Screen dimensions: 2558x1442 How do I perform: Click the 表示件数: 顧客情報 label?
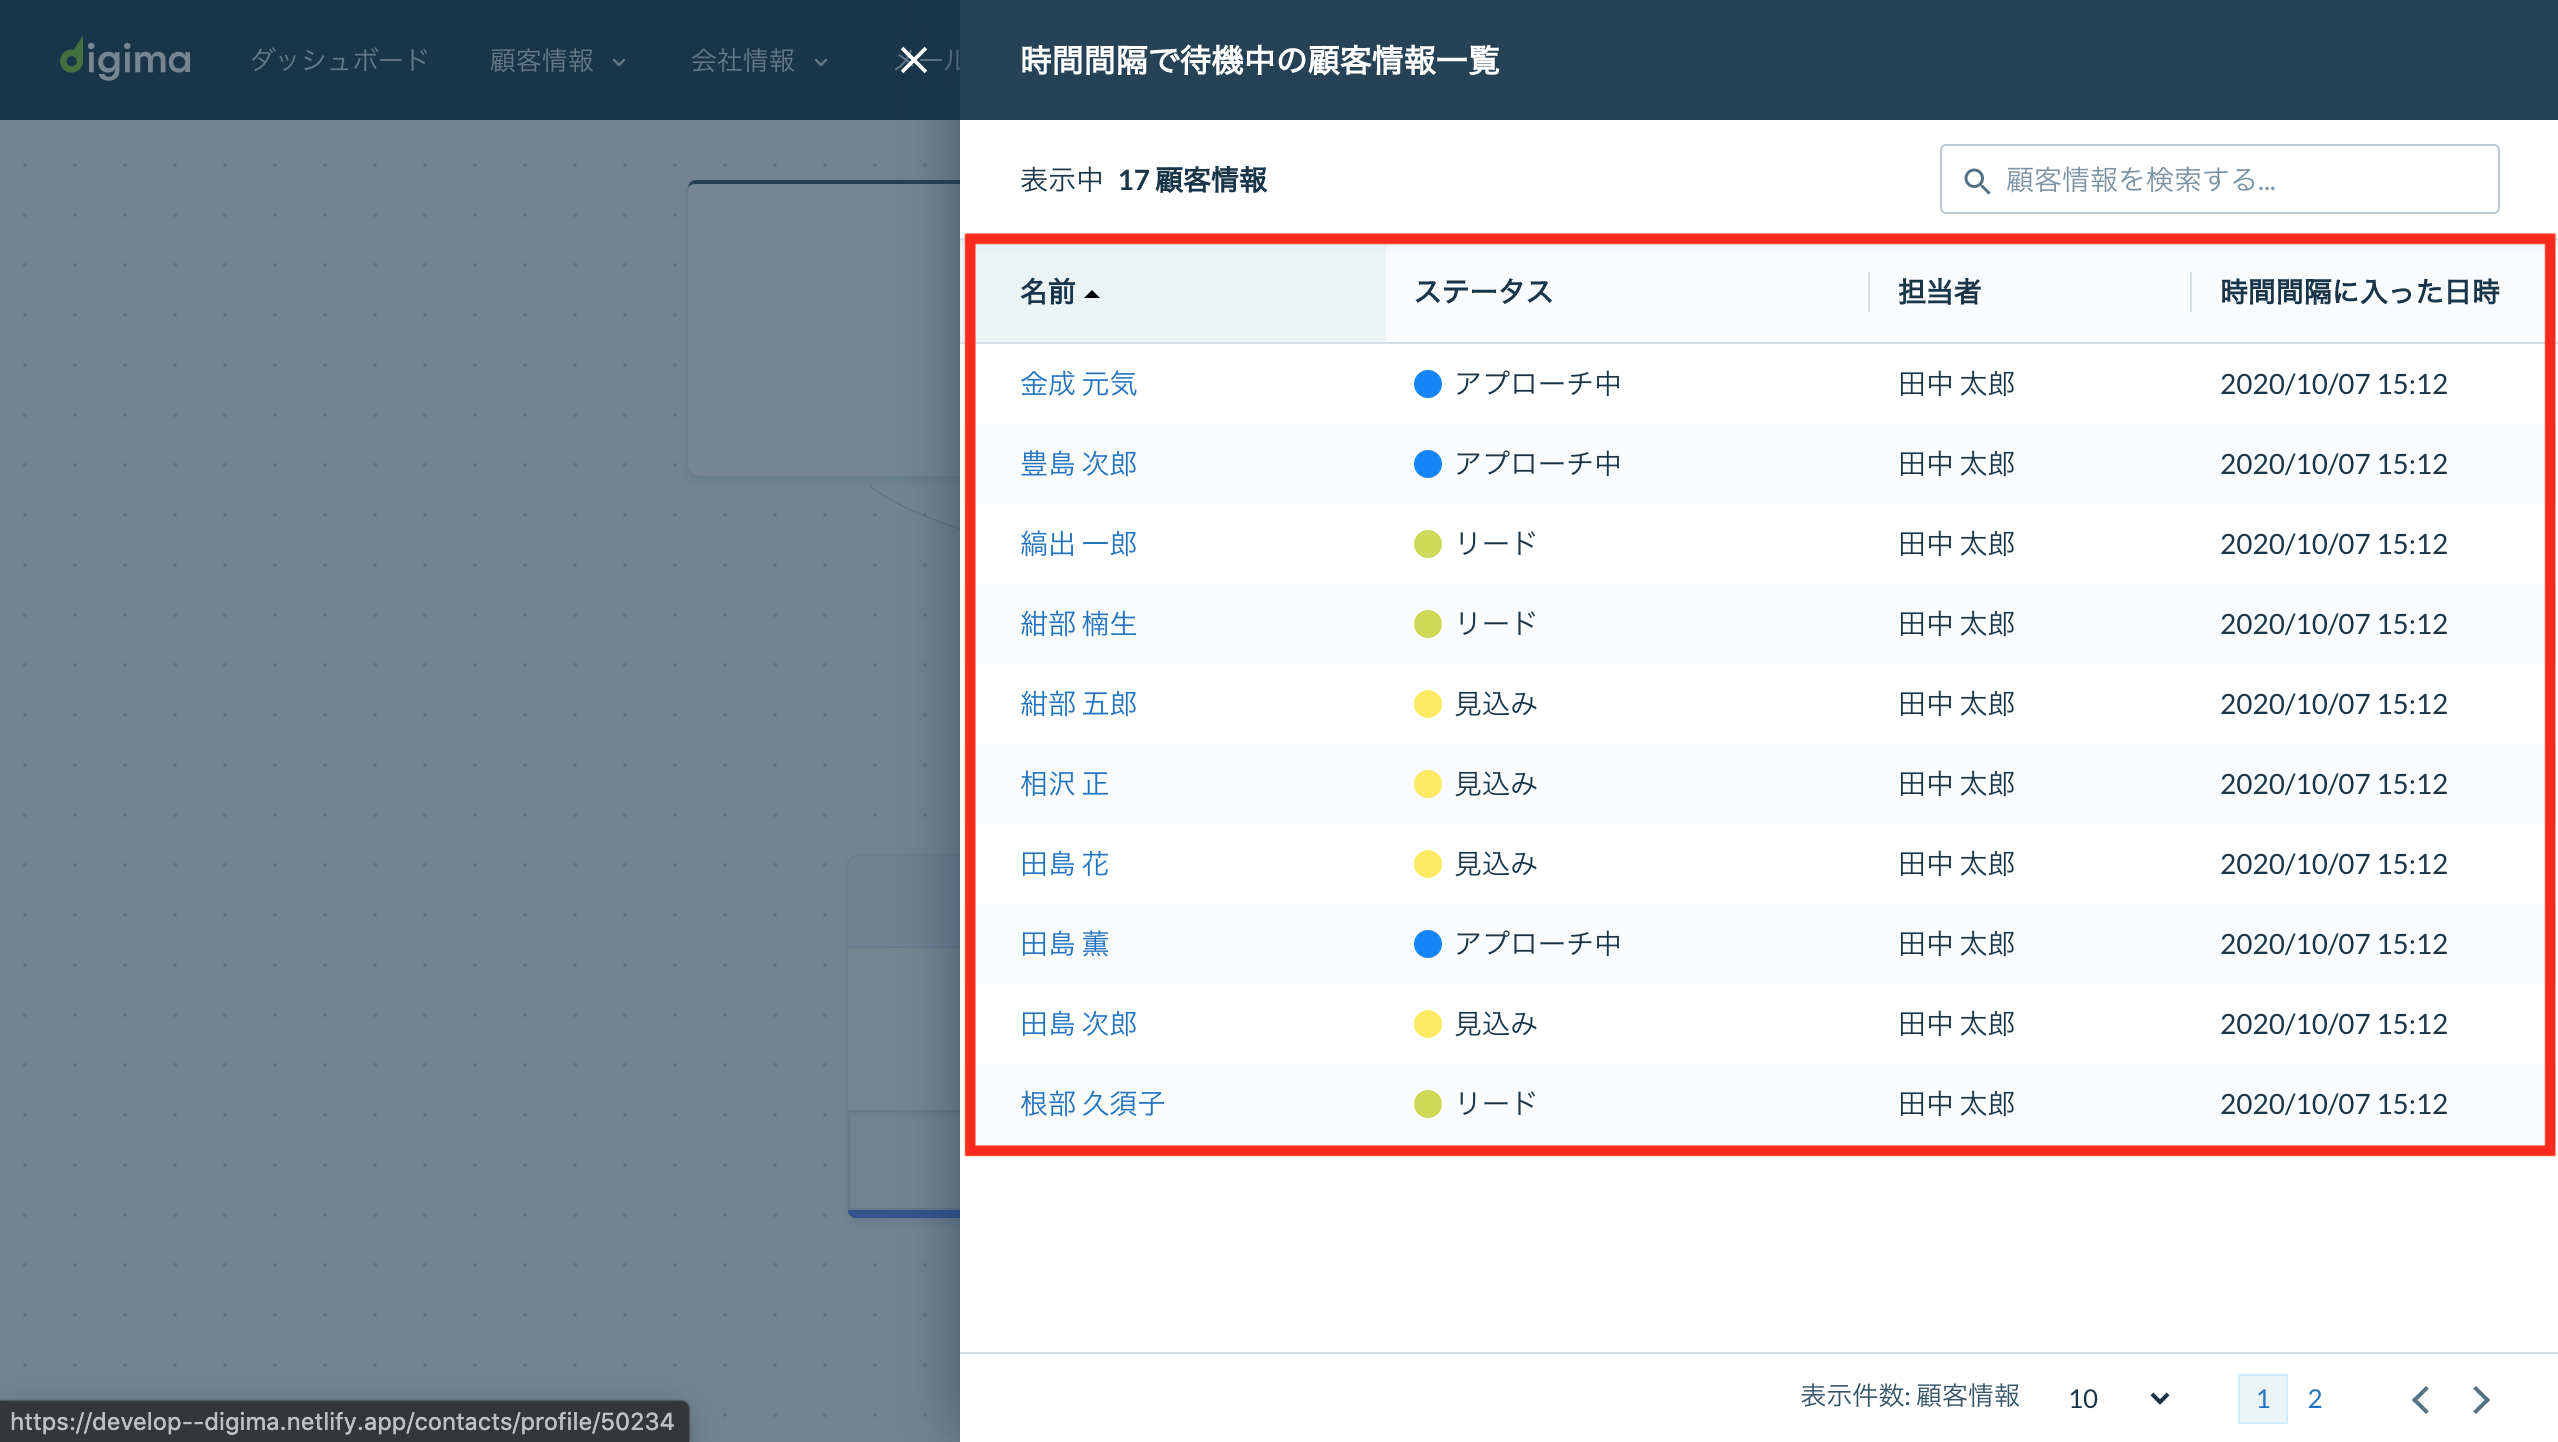(1910, 1396)
